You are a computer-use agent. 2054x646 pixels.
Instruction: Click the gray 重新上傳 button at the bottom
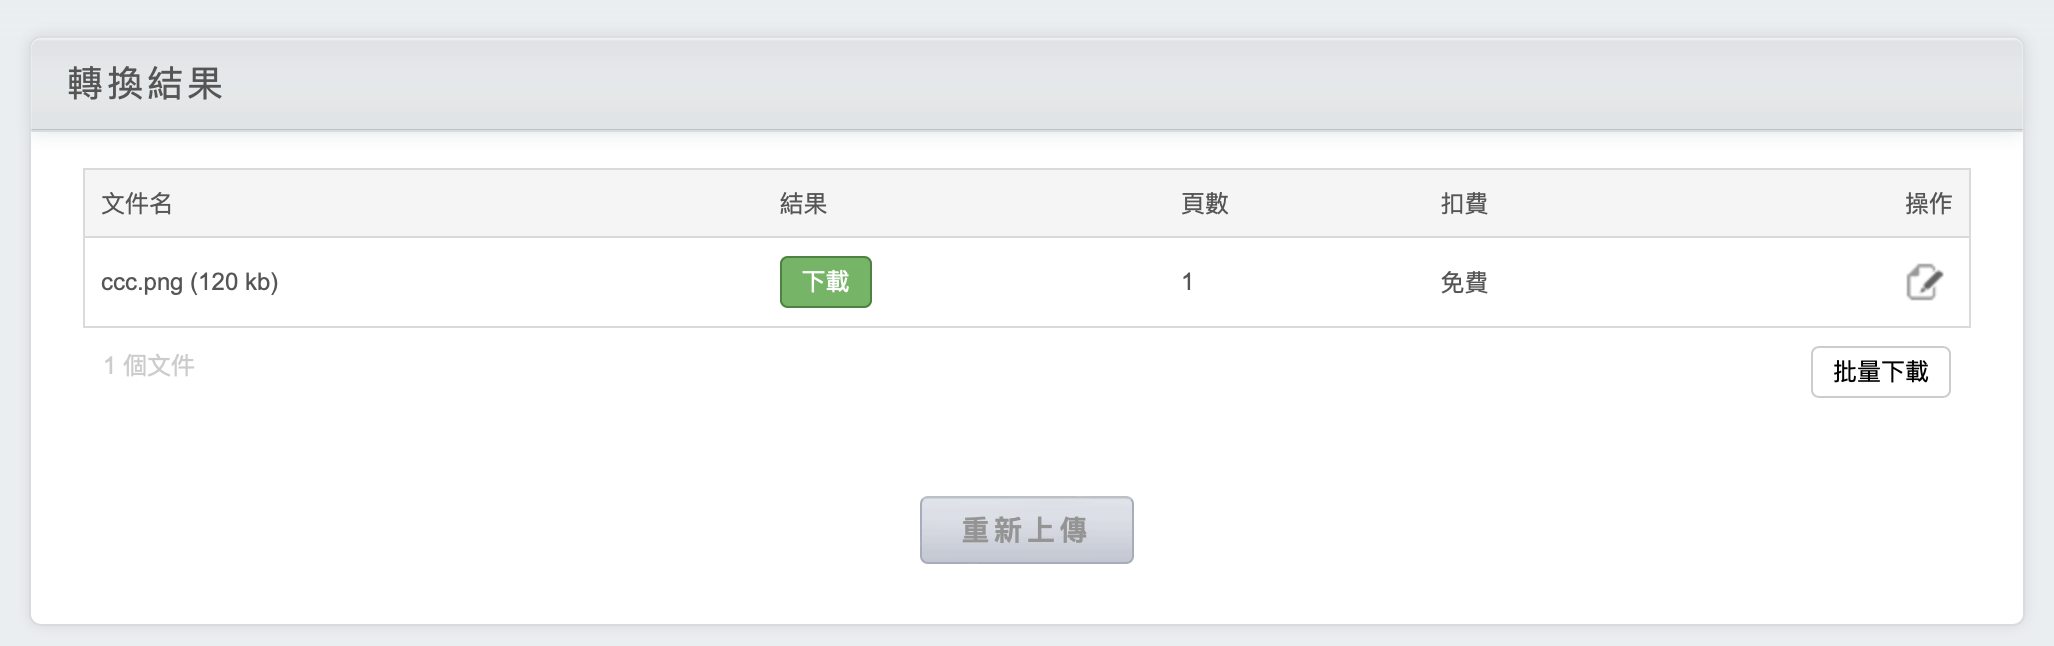tap(1026, 530)
